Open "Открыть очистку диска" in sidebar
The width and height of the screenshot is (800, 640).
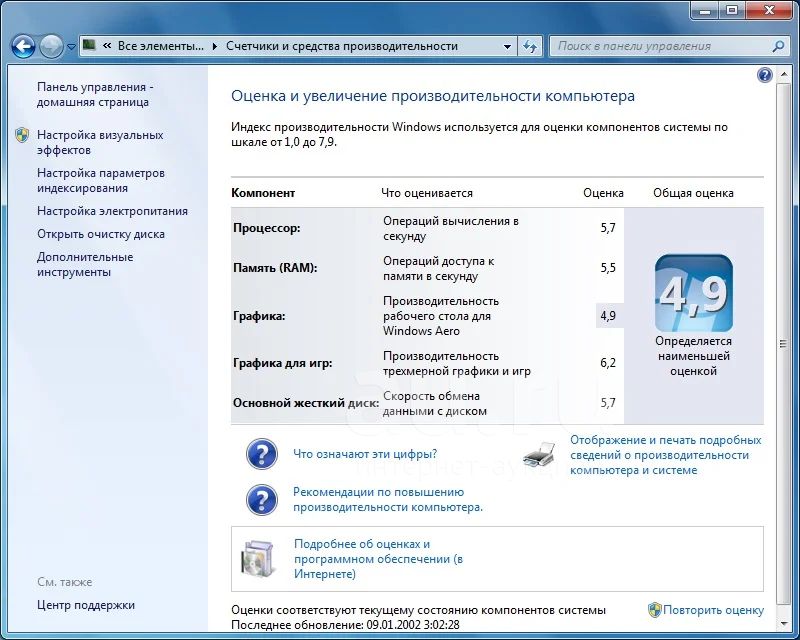[x=101, y=234]
